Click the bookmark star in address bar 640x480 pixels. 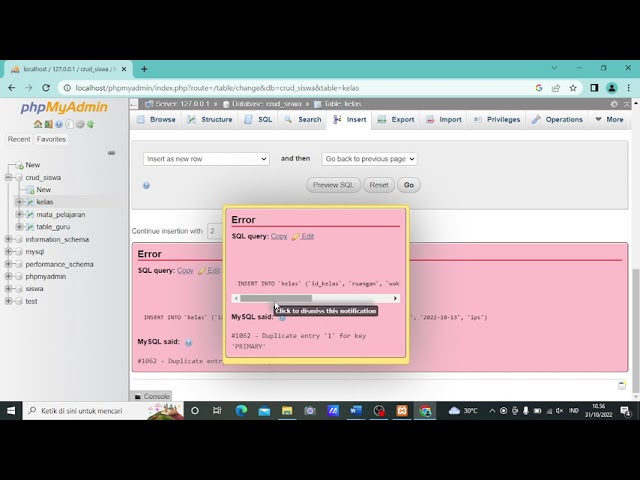coord(573,88)
